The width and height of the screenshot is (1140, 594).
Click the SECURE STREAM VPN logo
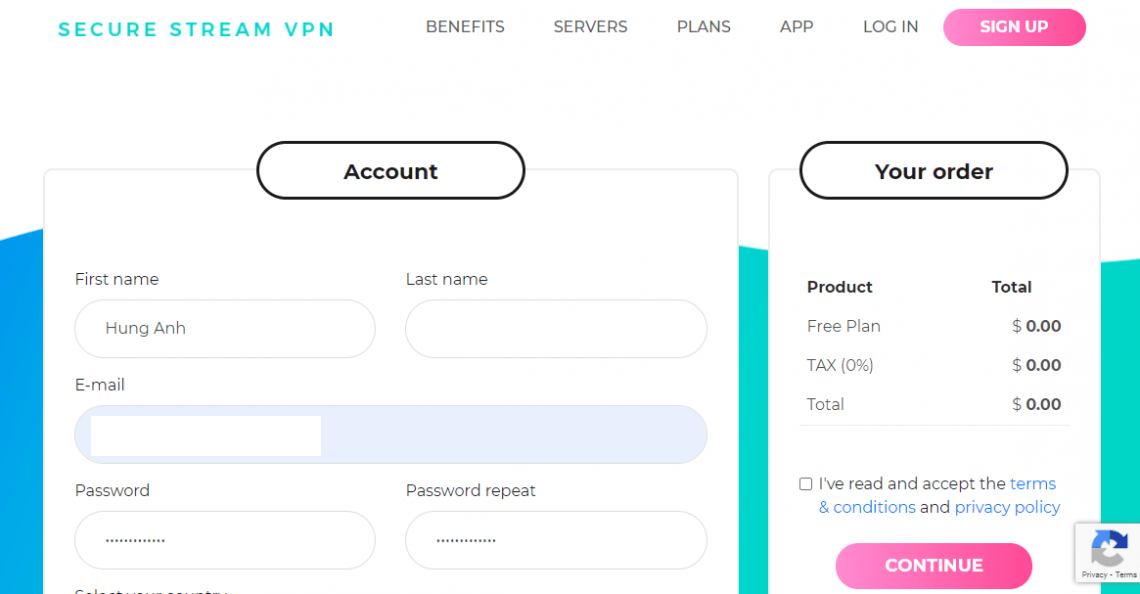[196, 29]
